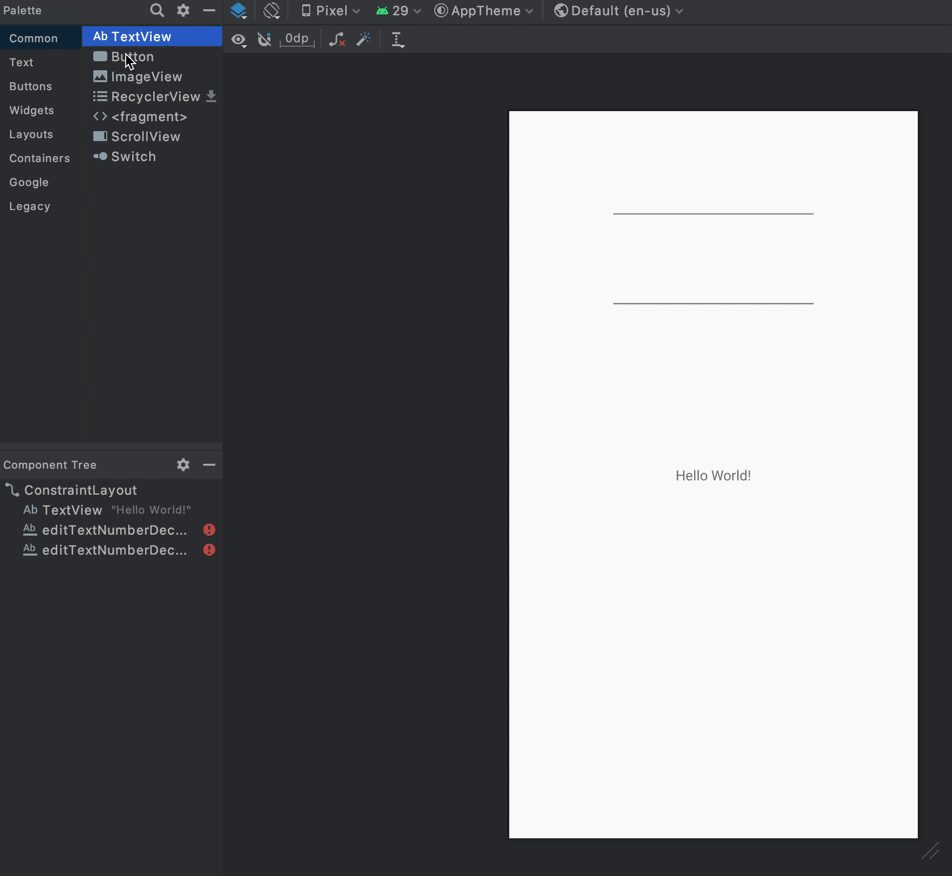Change the preview orientation

[271, 10]
